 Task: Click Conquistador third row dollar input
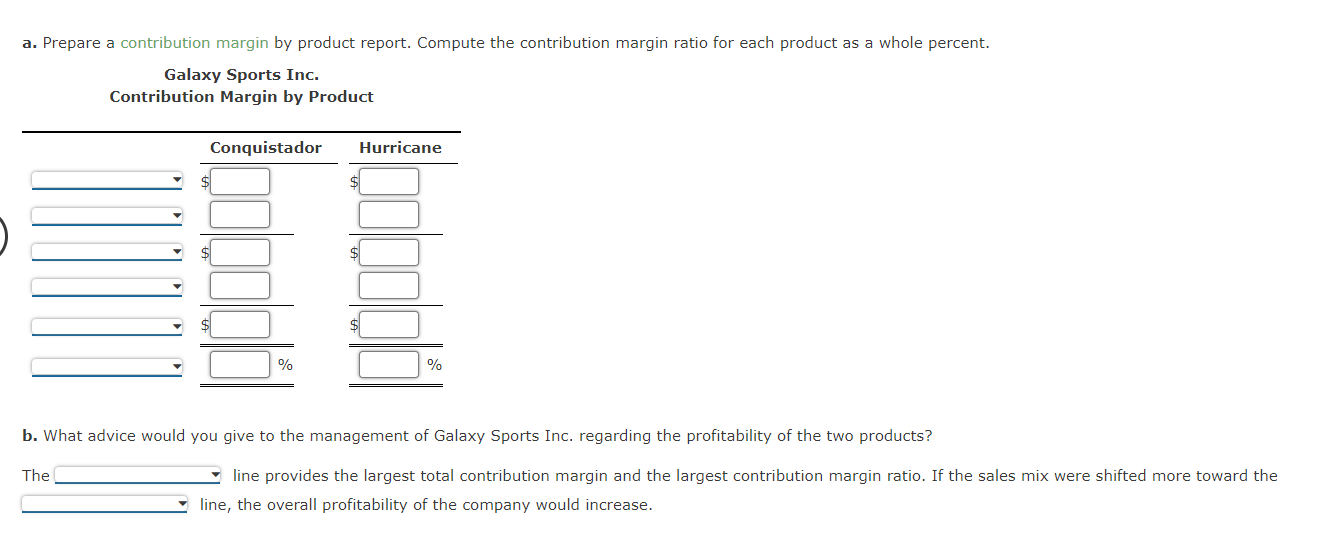240,252
